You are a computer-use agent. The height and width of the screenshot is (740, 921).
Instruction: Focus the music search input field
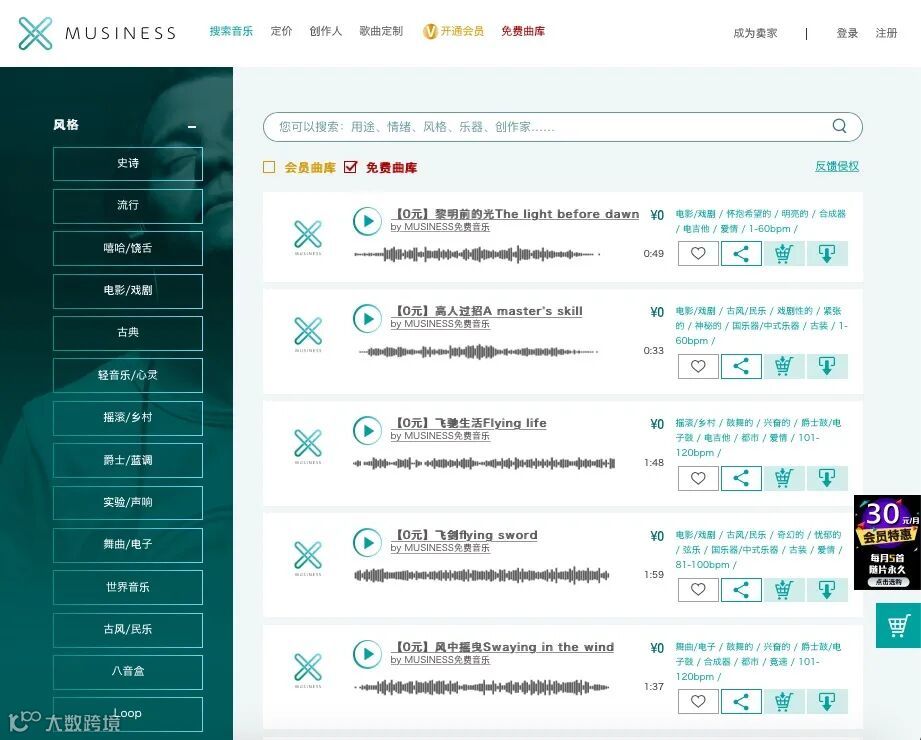(563, 127)
